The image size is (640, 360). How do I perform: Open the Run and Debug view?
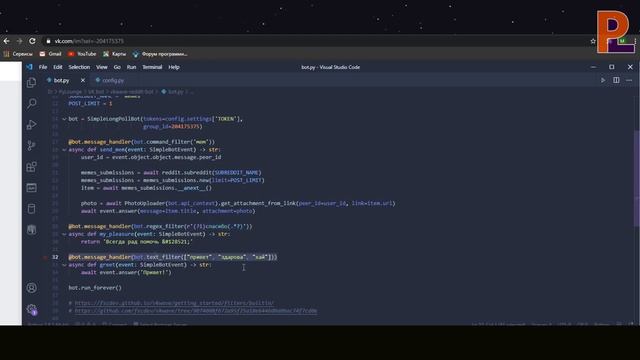coord(31,124)
